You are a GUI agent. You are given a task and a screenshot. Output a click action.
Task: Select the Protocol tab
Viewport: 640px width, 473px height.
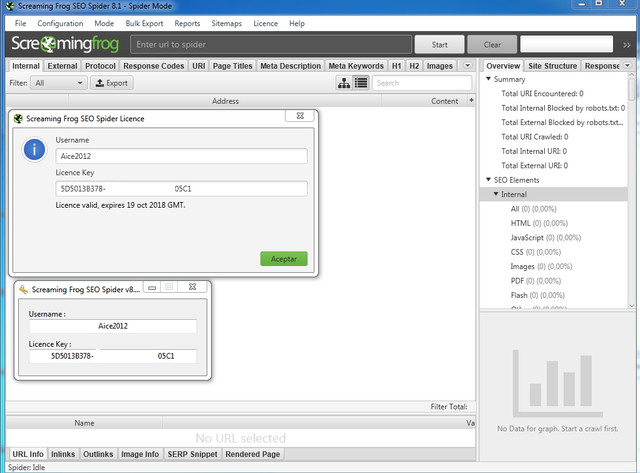[100, 66]
